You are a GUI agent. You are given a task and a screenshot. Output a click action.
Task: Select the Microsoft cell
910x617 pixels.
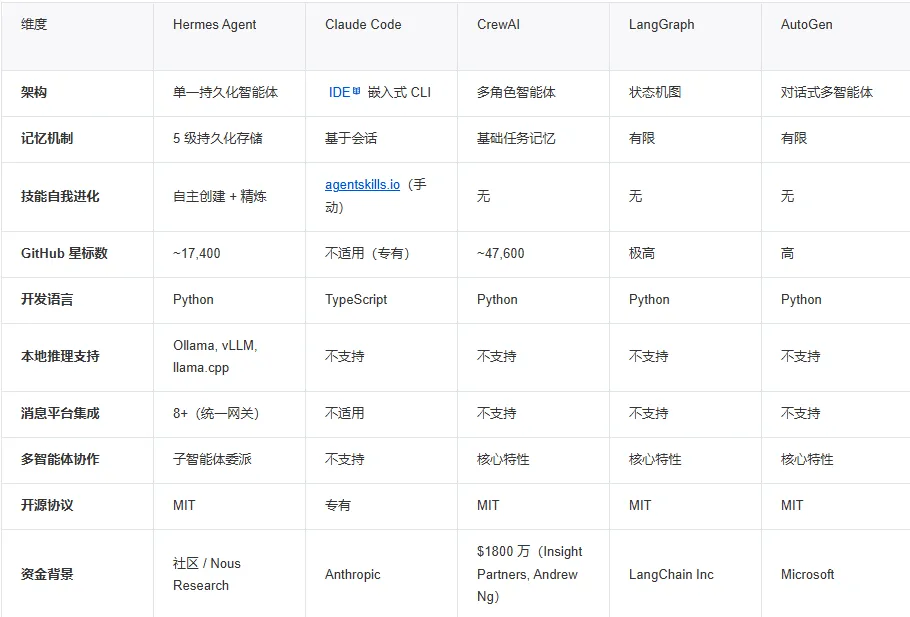pyautogui.click(x=808, y=575)
